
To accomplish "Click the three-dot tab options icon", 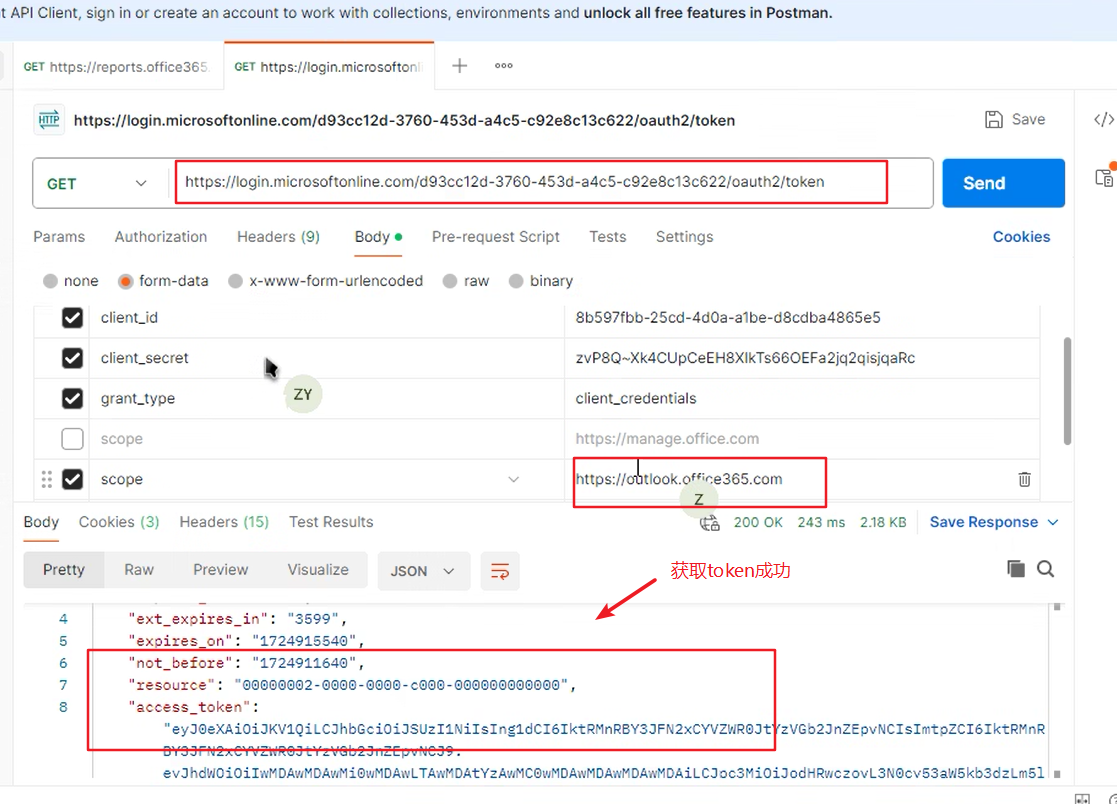I will [503, 65].
